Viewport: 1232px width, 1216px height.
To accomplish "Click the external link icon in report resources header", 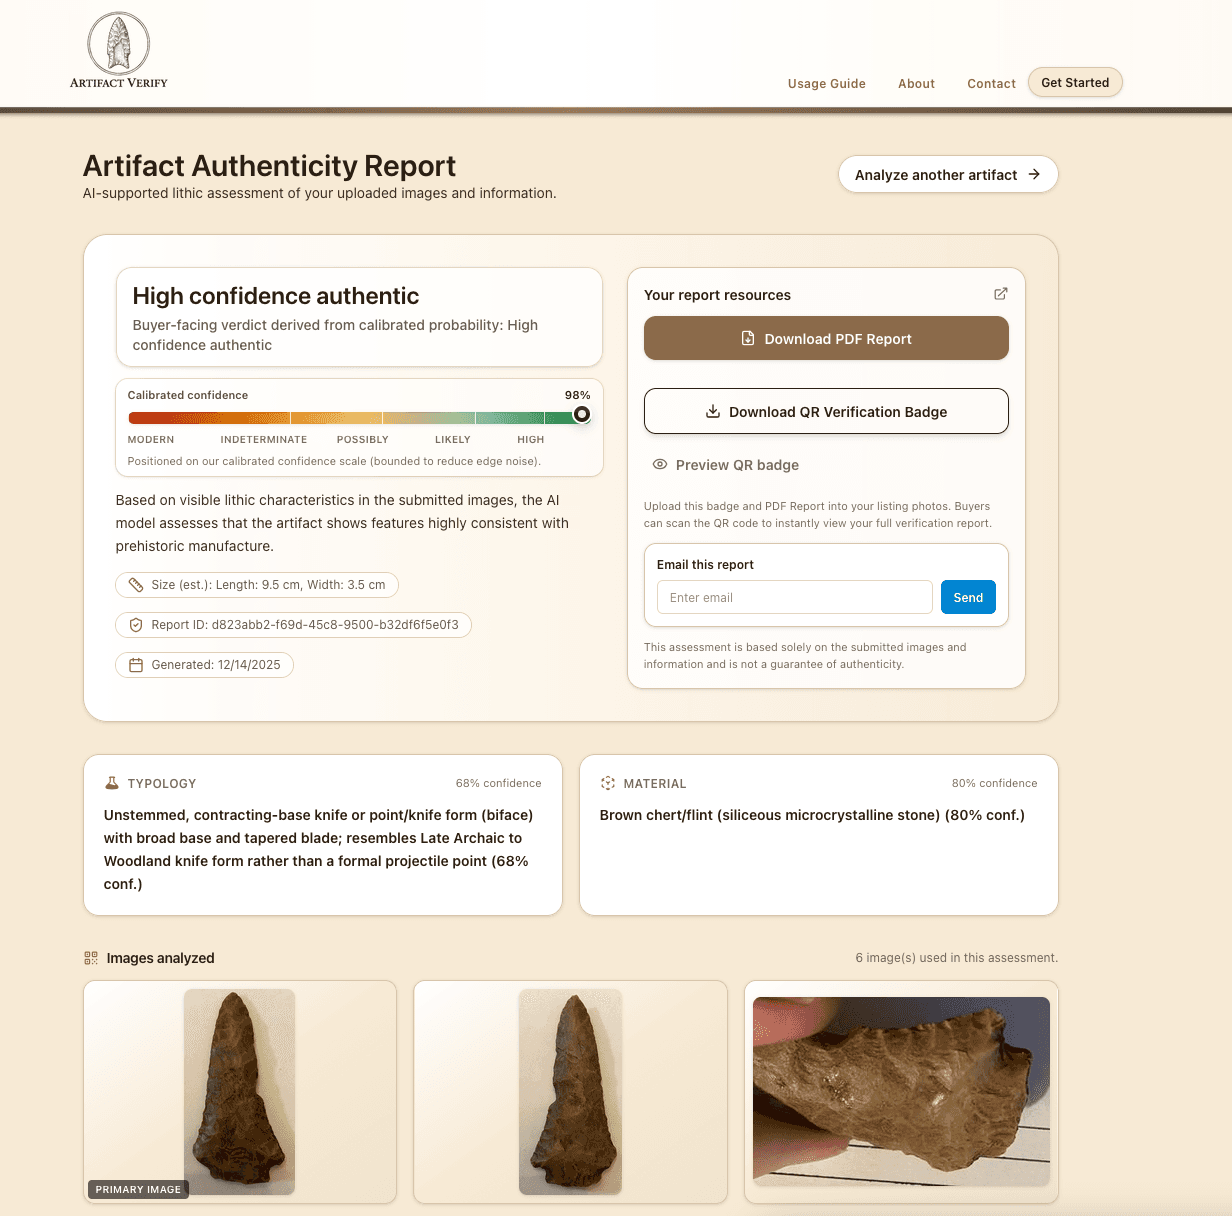I will tap(1001, 294).
